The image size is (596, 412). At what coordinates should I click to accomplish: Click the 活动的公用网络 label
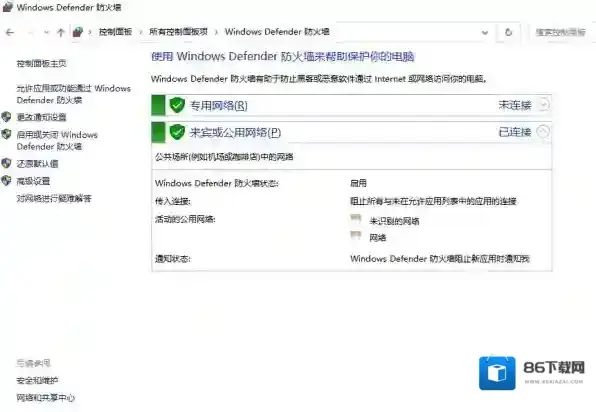pyautogui.click(x=185, y=219)
